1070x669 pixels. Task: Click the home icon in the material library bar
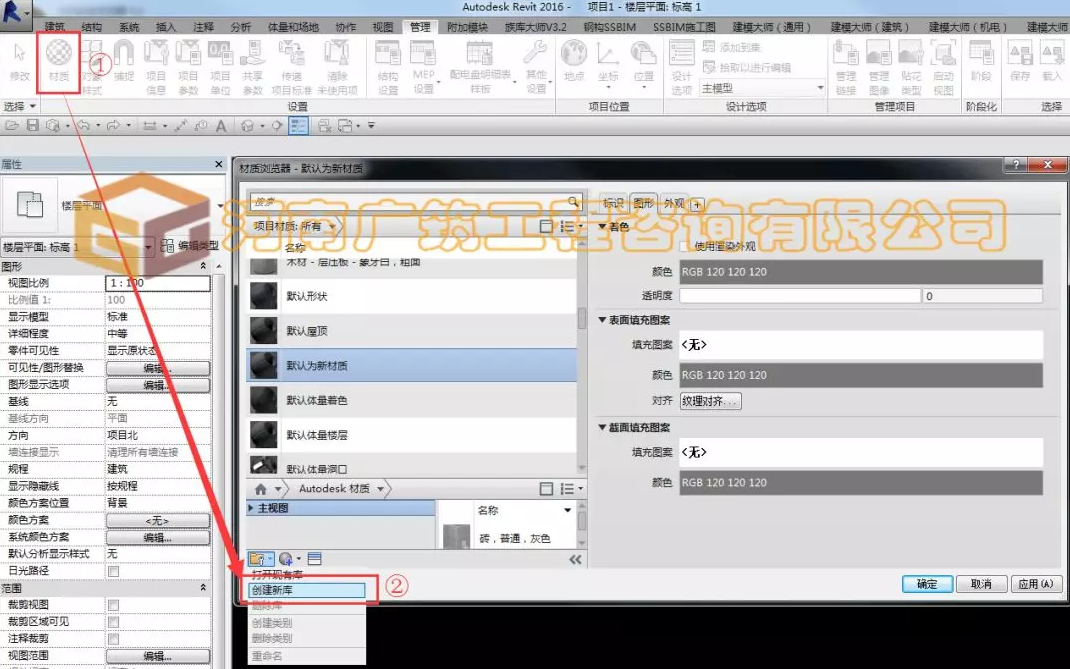click(x=260, y=489)
